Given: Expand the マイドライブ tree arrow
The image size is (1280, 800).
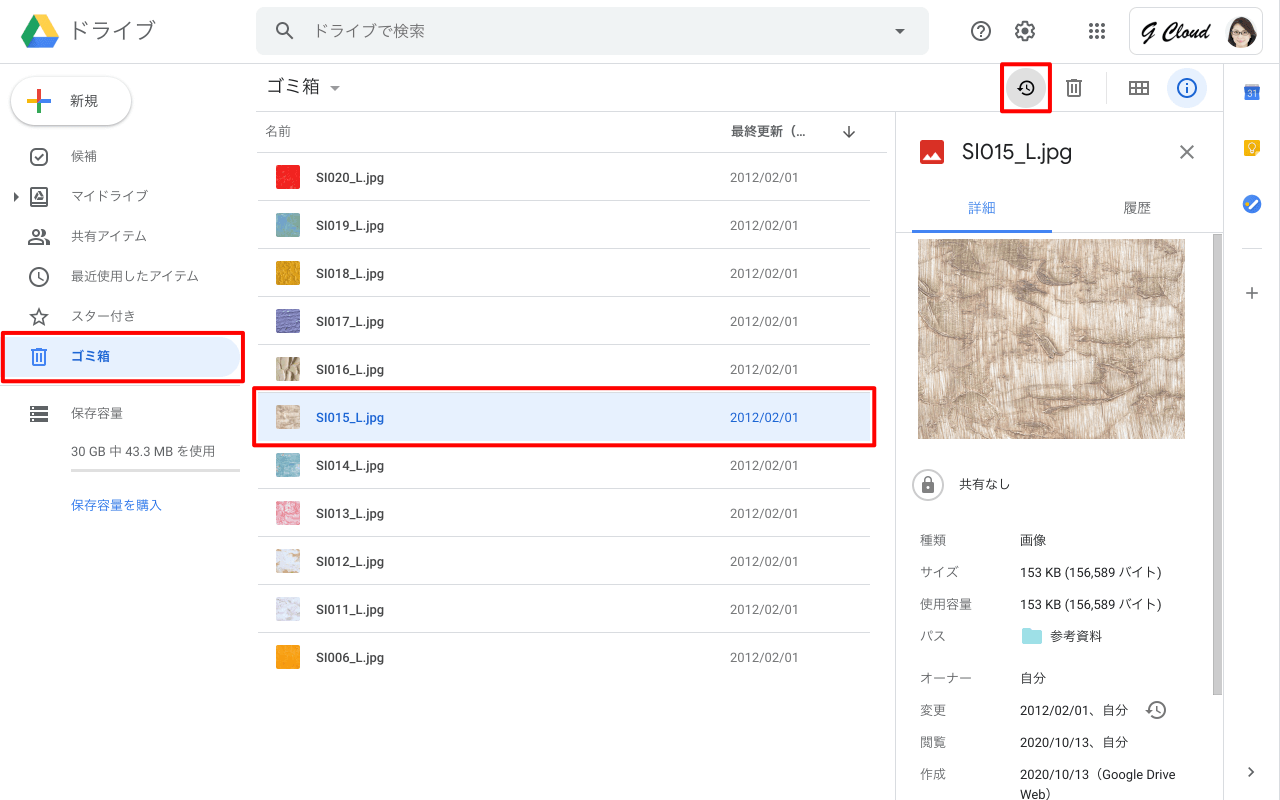Looking at the screenshot, I should coord(16,196).
